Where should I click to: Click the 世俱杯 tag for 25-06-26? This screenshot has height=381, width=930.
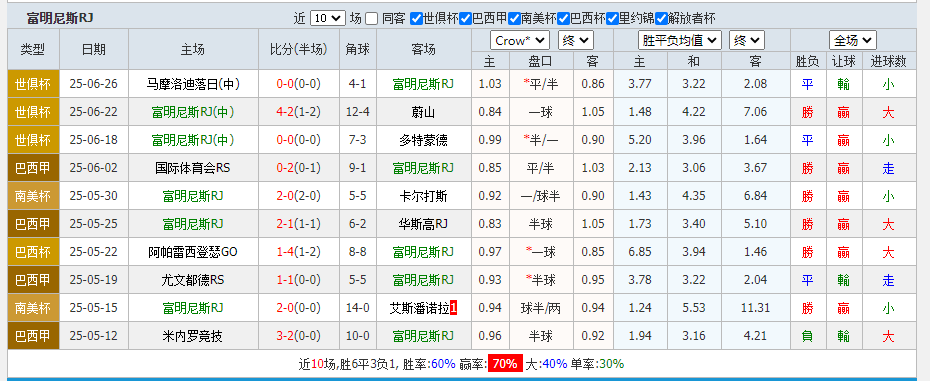click(x=33, y=84)
